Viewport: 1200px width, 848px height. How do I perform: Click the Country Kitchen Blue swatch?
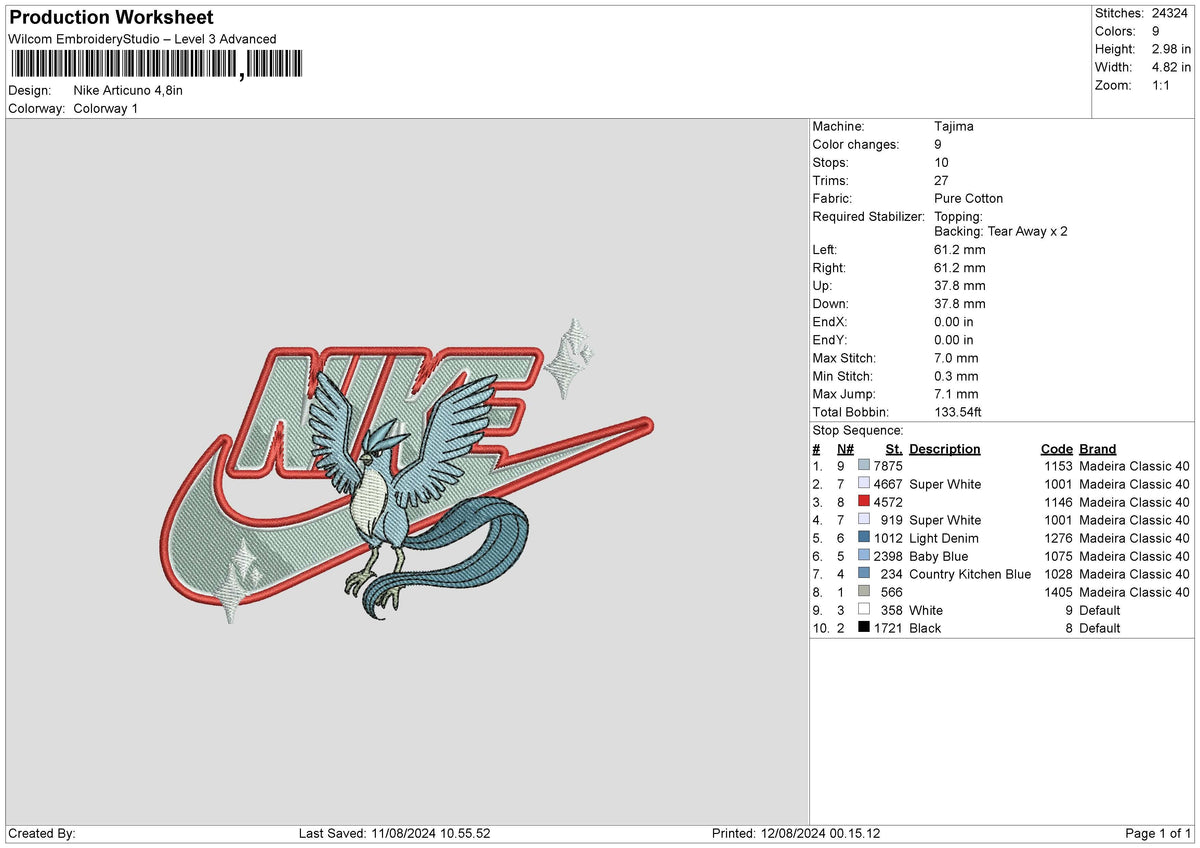point(864,574)
